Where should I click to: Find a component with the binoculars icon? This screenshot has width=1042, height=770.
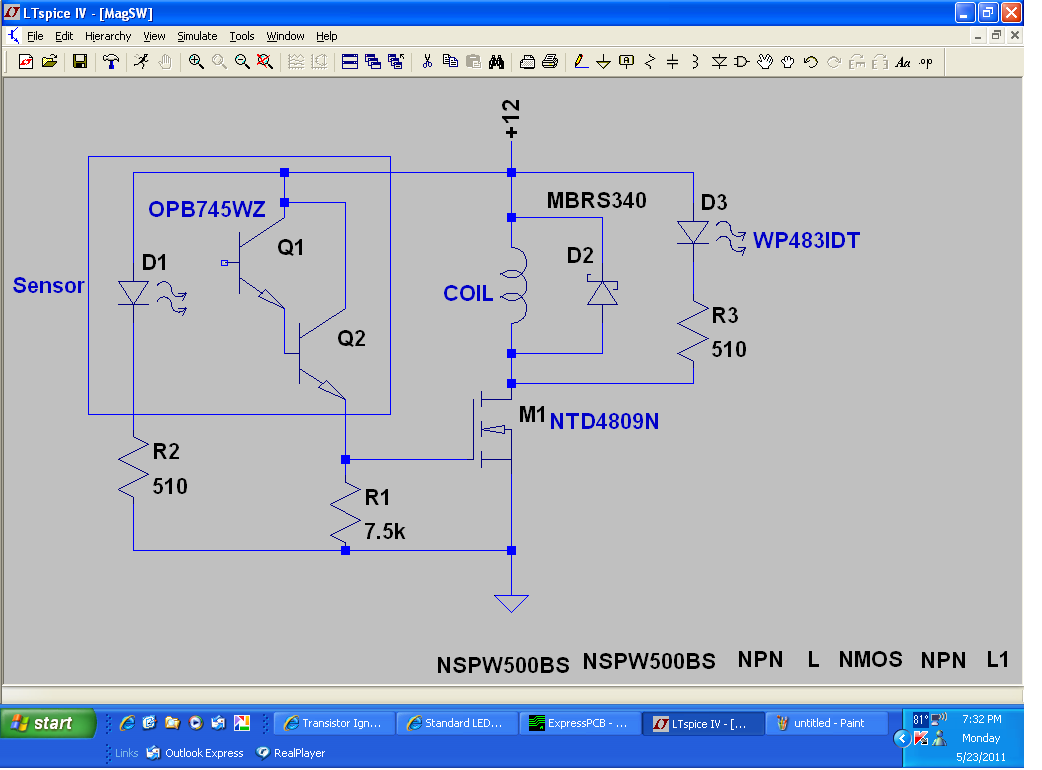[x=496, y=62]
